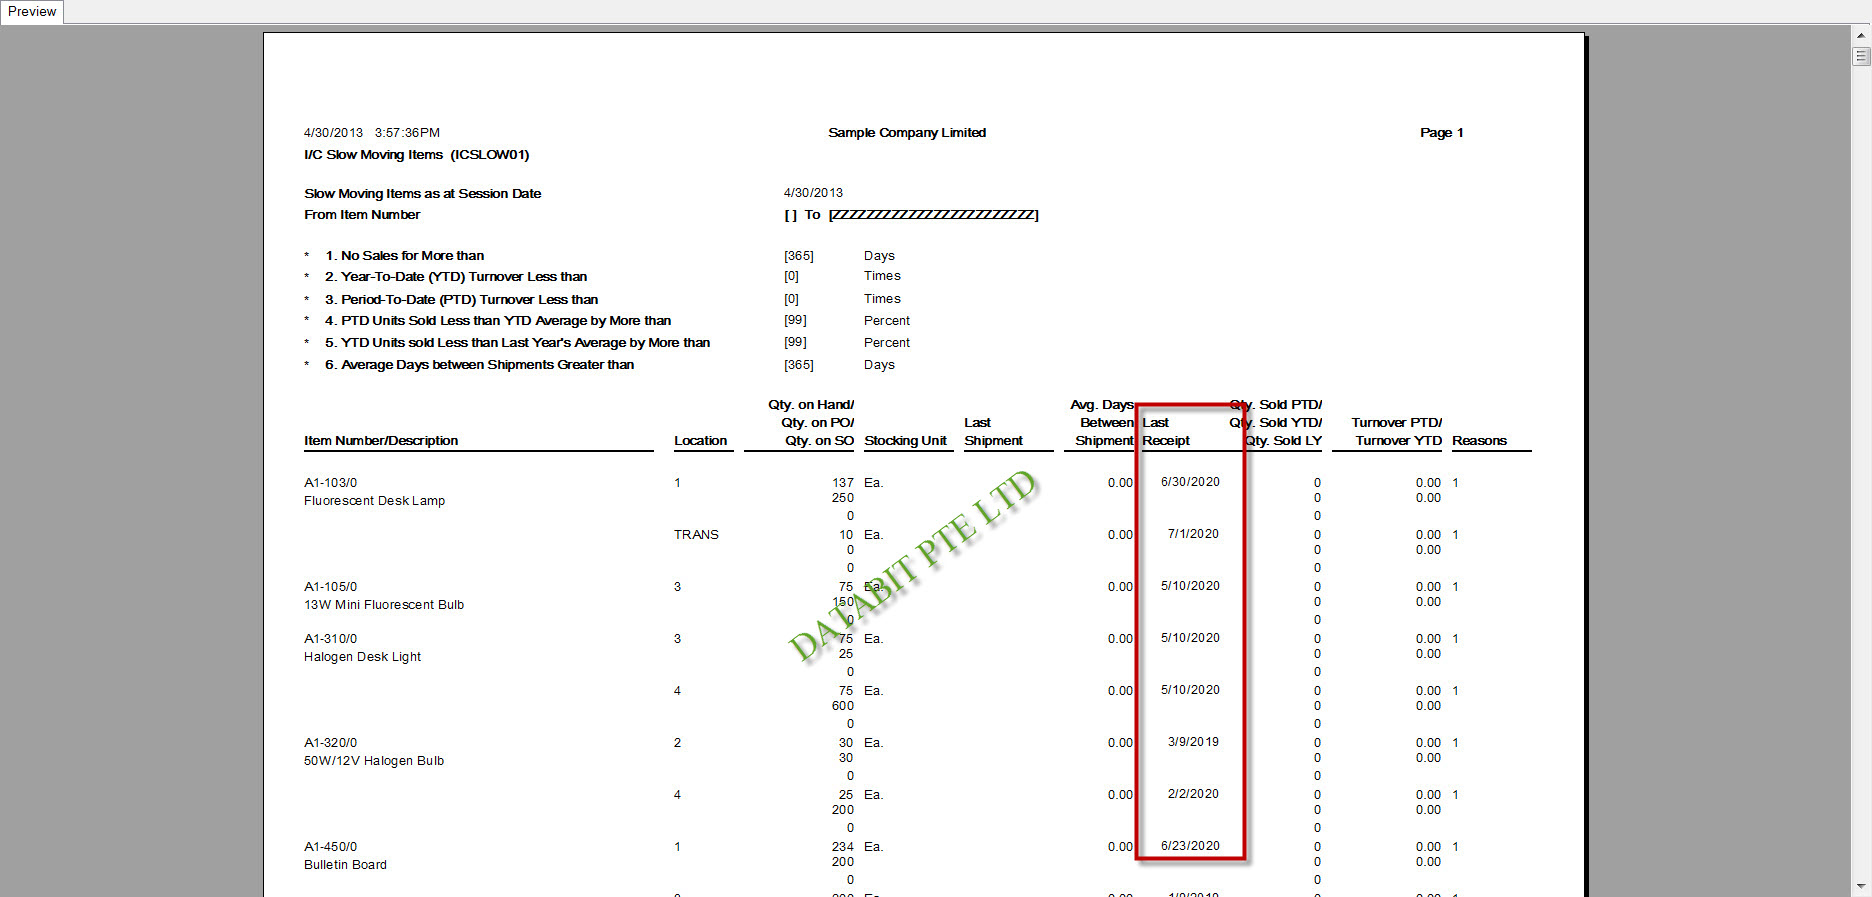Click the Item Number/Description column header
The height and width of the screenshot is (897, 1872).
point(381,441)
